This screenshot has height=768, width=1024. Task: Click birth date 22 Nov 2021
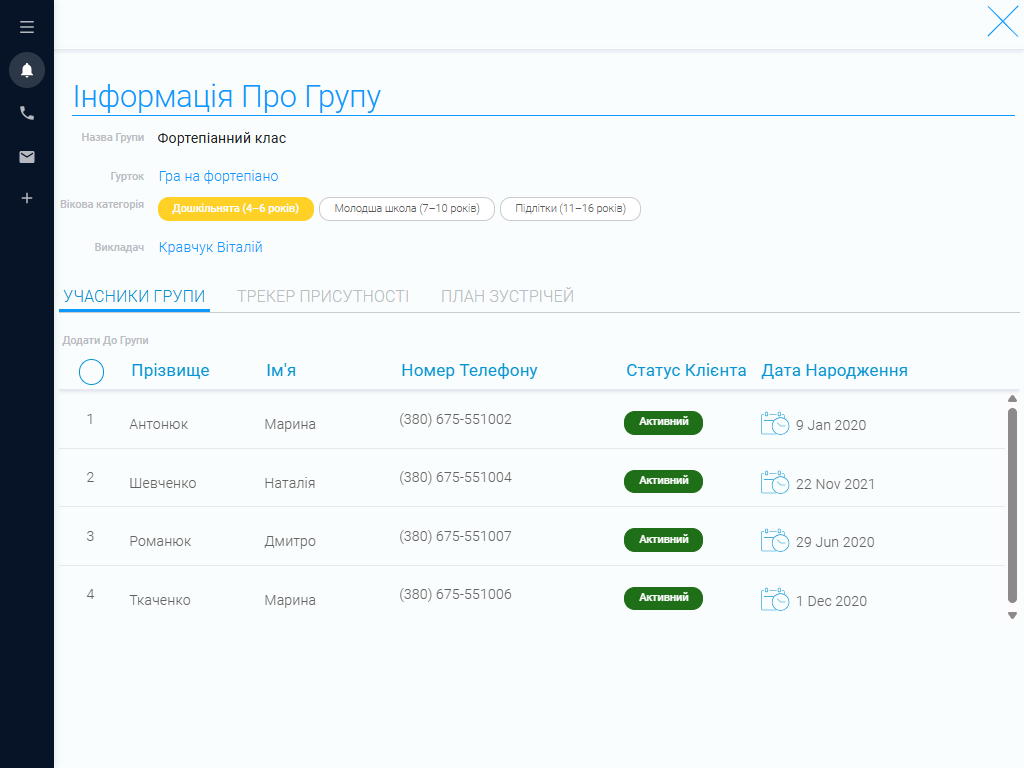[x=835, y=484]
